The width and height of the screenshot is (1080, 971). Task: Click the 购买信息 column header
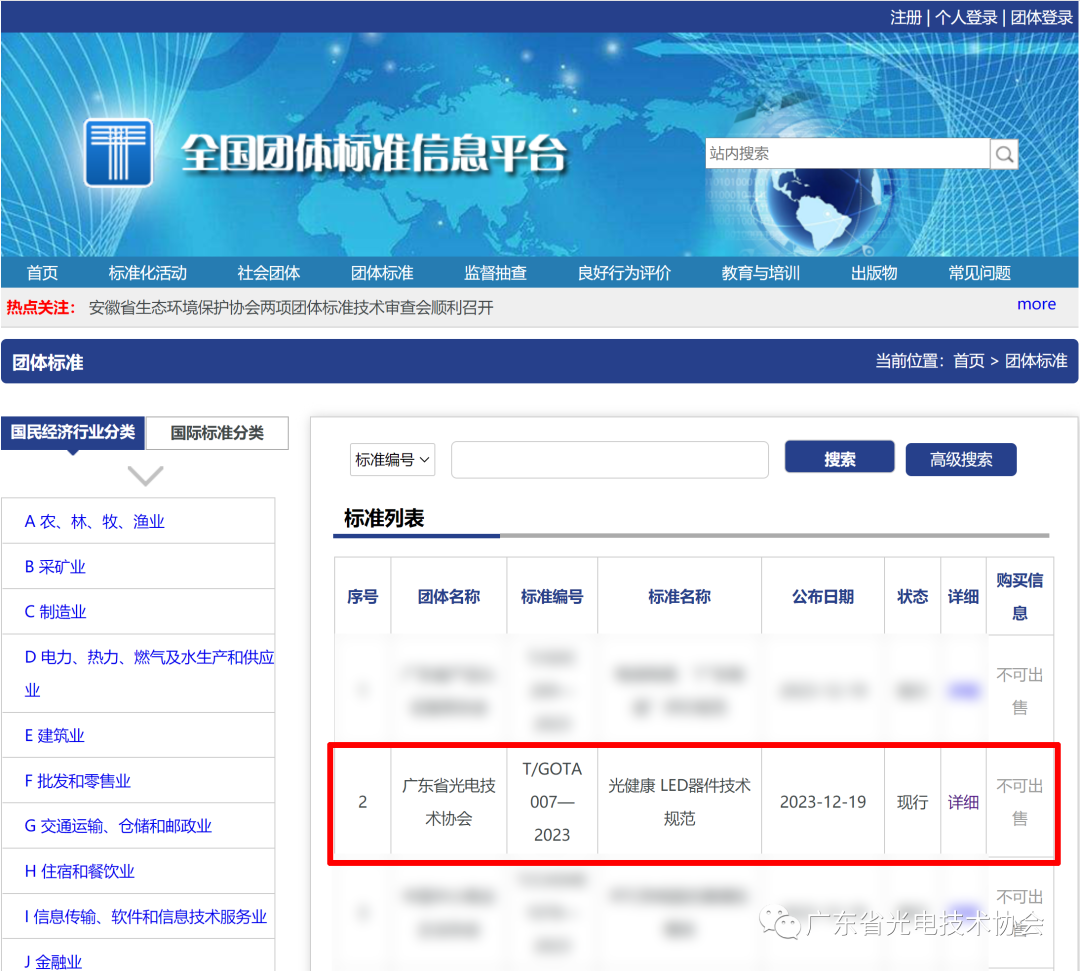[x=1020, y=596]
